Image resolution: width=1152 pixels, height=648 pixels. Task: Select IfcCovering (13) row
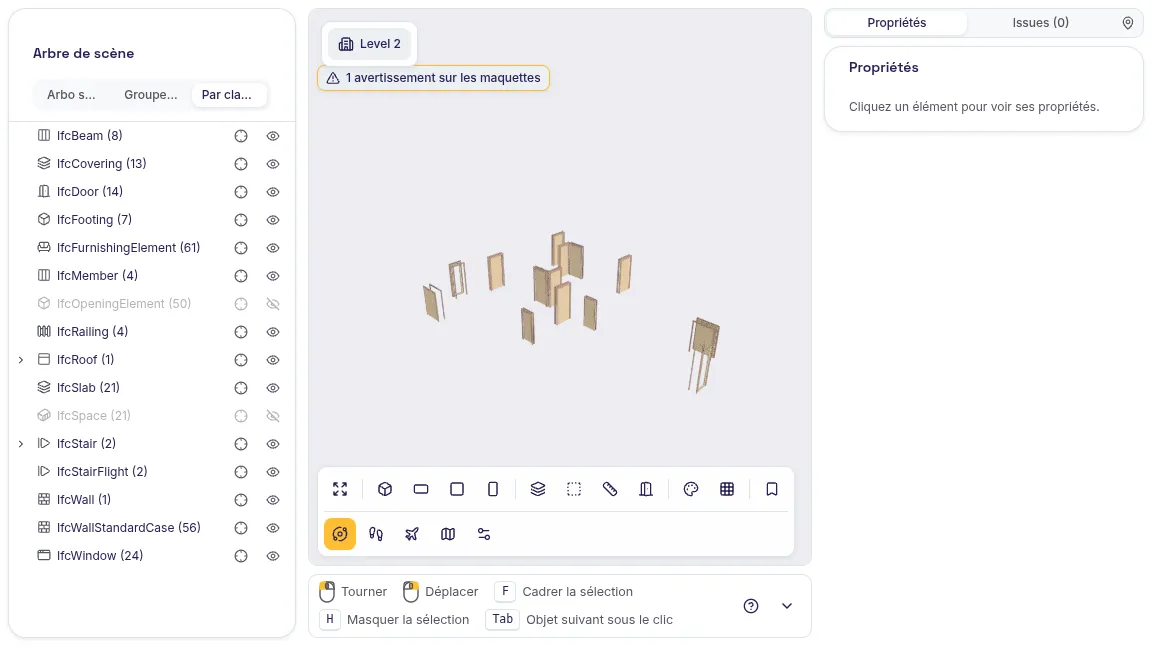point(152,164)
